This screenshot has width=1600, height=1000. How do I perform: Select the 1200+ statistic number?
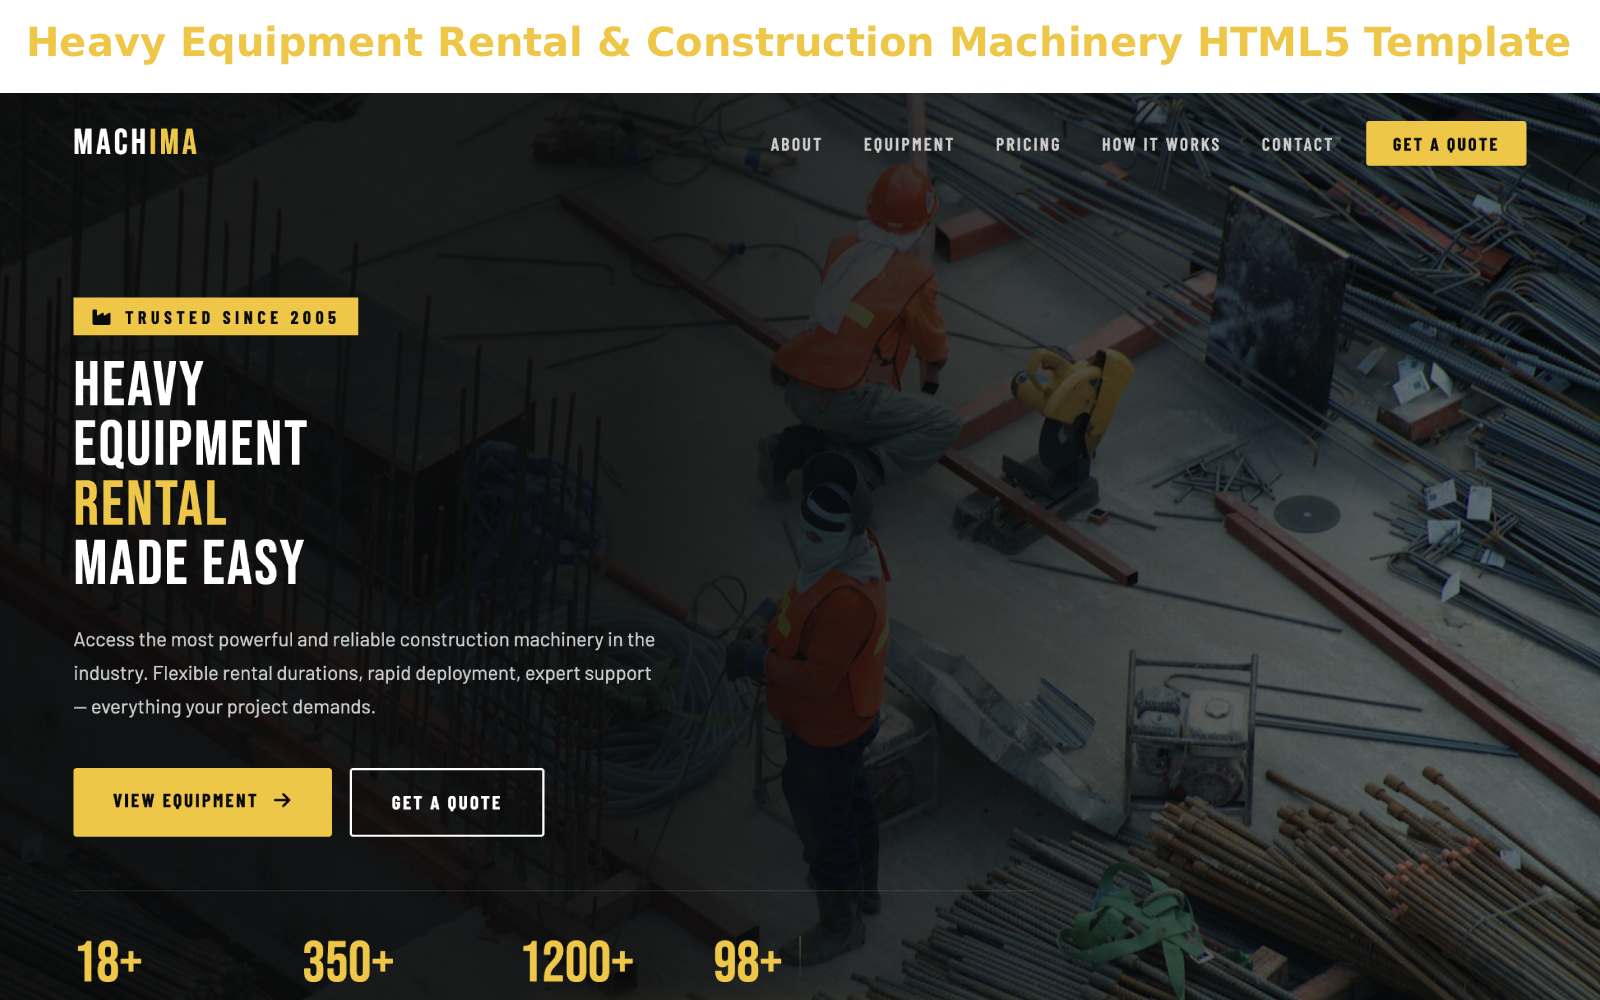(578, 963)
